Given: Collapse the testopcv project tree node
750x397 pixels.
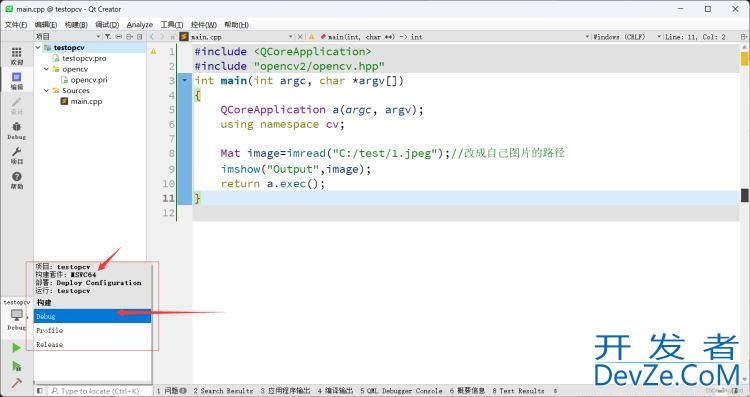Looking at the screenshot, I should (38, 47).
